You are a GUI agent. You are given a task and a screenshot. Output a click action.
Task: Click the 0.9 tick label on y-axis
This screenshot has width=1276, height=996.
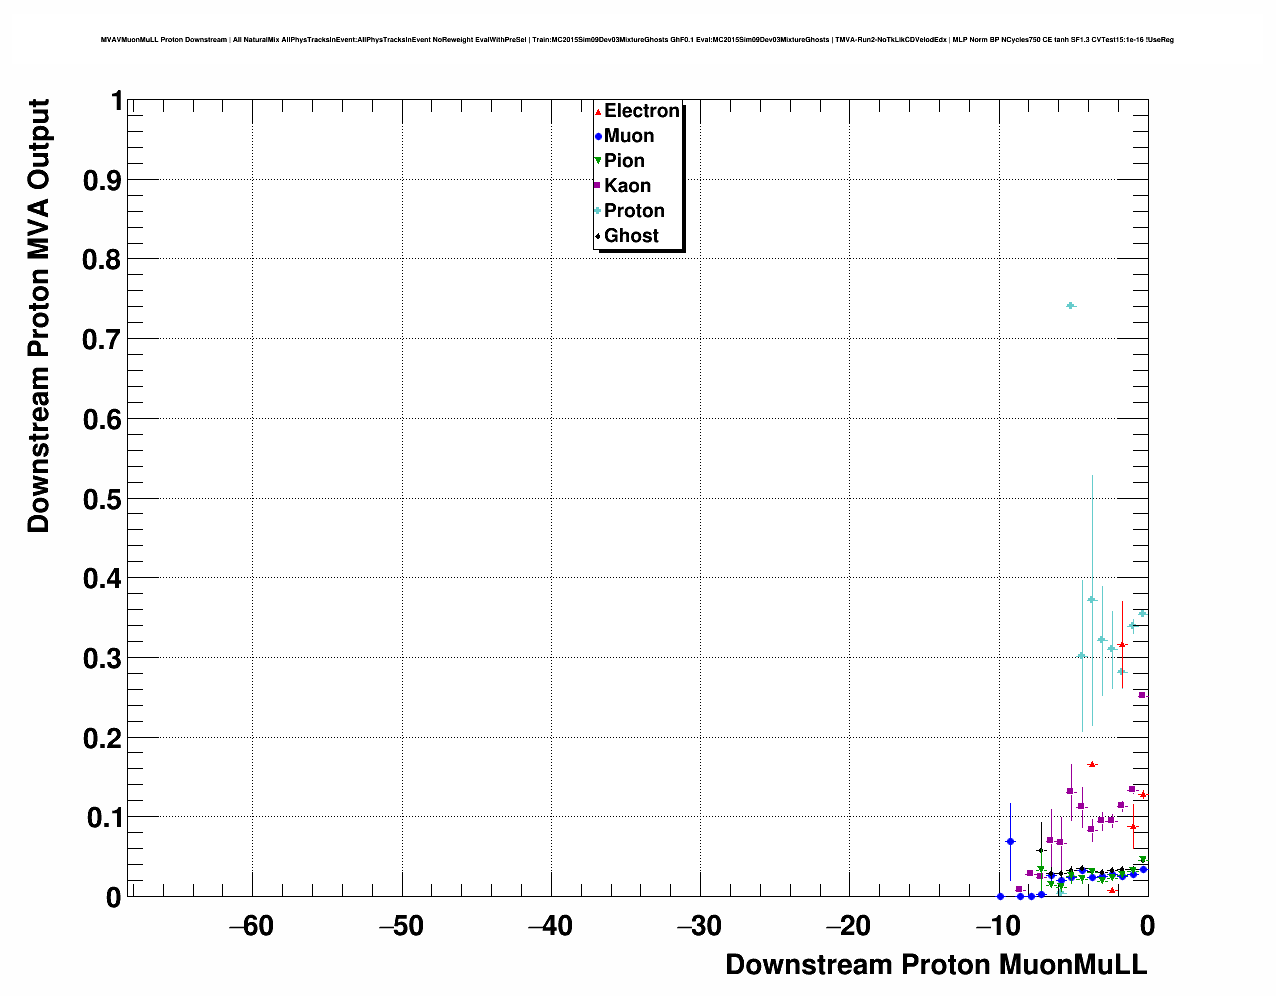[x=104, y=180]
